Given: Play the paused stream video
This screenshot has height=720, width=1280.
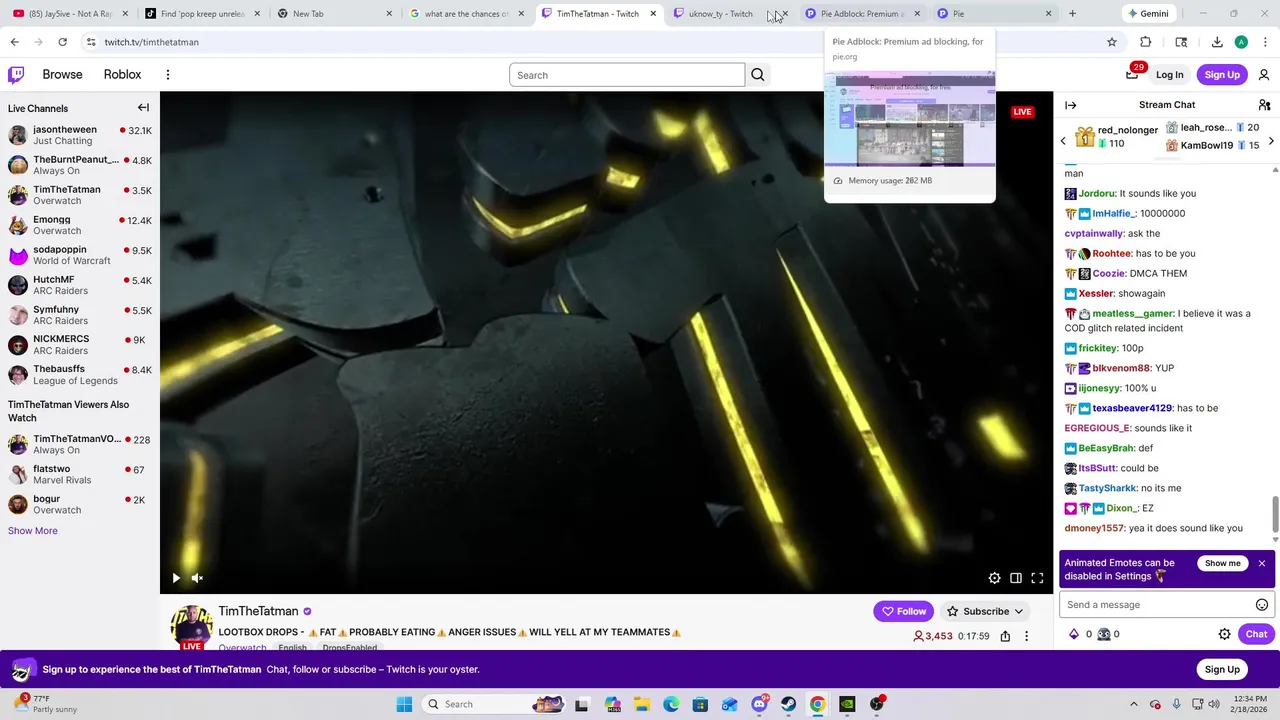Looking at the screenshot, I should coord(176,578).
